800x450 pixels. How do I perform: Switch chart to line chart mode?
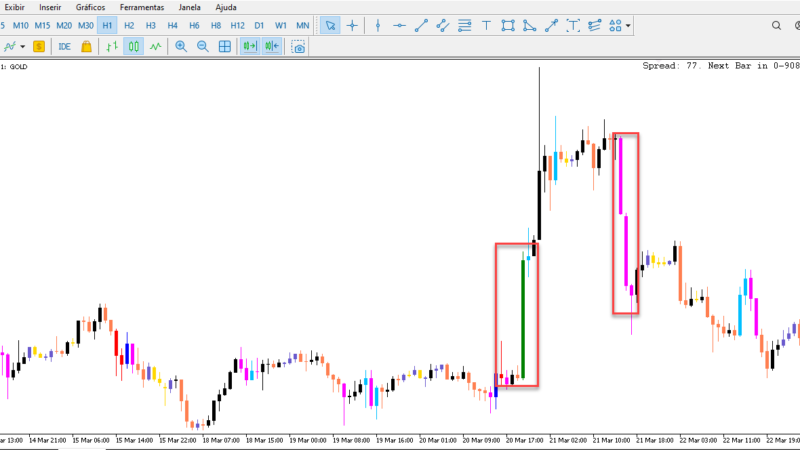pos(156,47)
